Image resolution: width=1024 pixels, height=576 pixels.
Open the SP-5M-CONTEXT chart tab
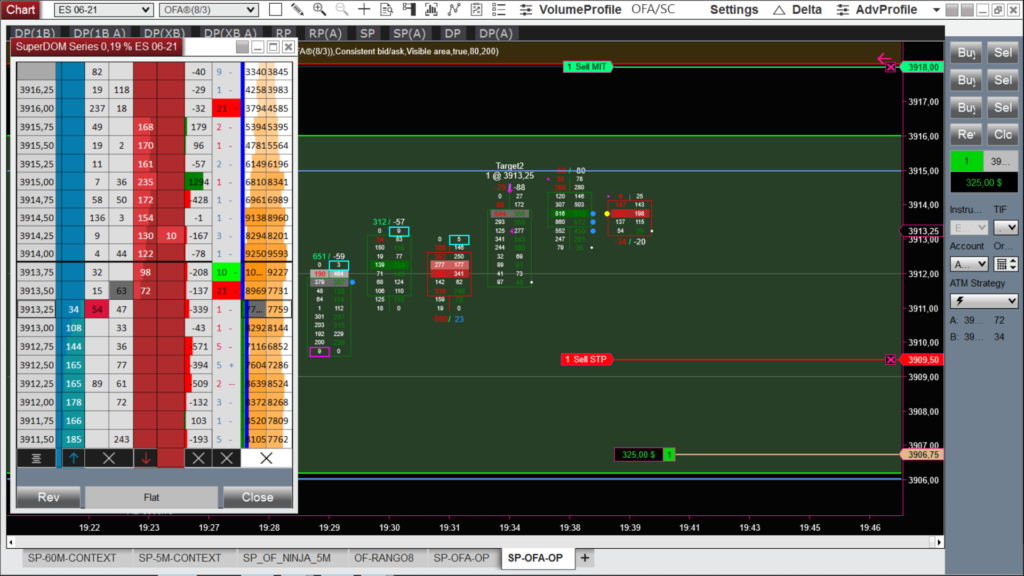(x=180, y=558)
